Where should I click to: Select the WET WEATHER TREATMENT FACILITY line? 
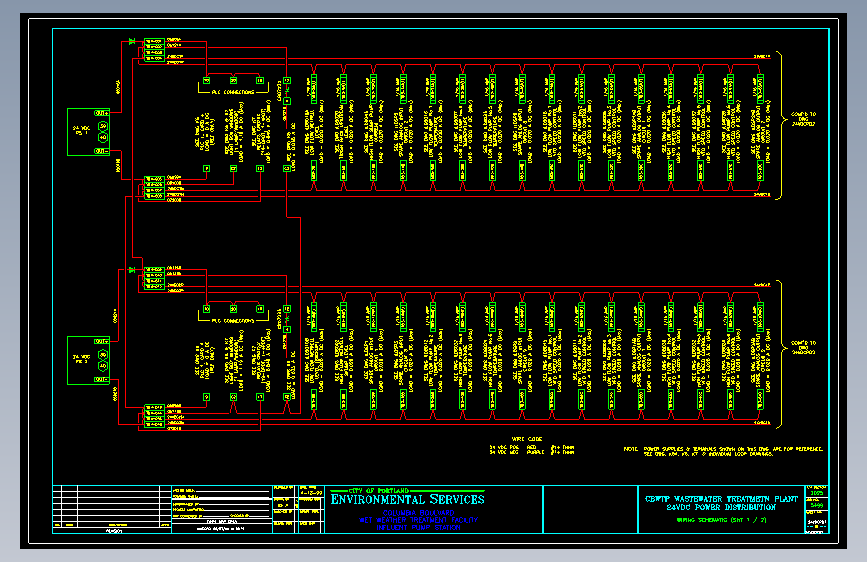tap(419, 520)
